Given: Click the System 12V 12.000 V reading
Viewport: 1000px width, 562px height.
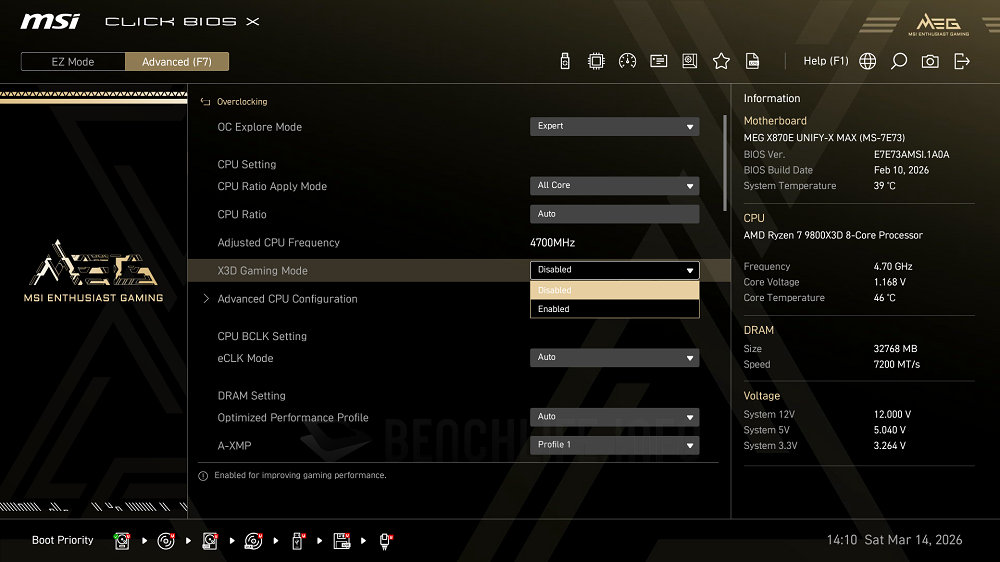Looking at the screenshot, I should 892,415.
